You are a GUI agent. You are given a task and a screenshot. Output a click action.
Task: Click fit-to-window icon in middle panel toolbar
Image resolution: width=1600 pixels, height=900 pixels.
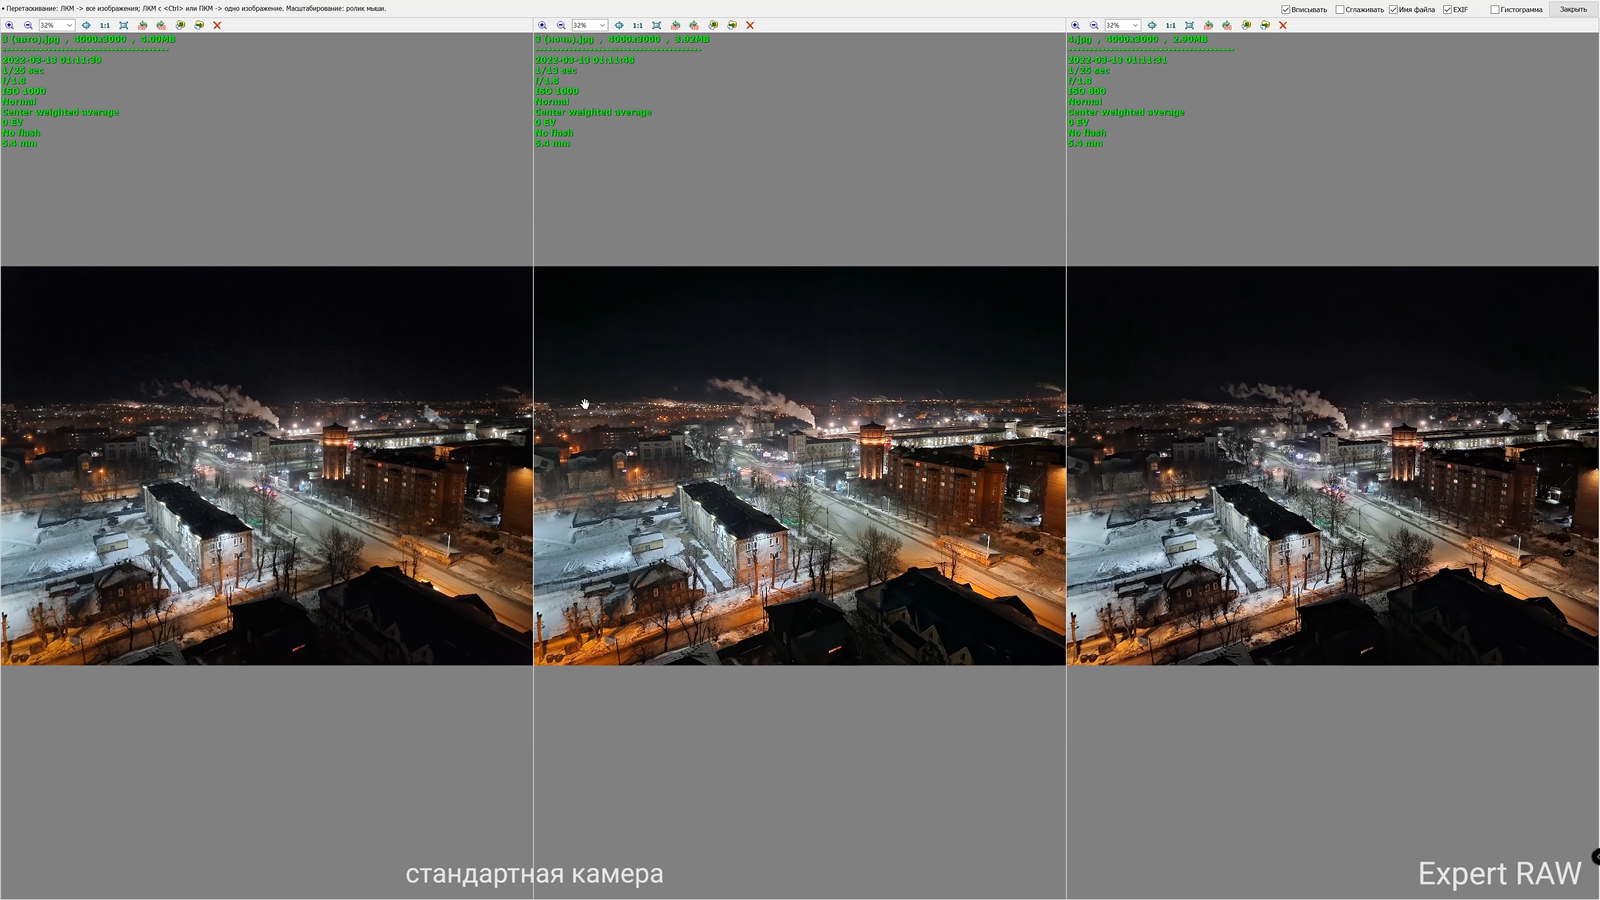click(x=657, y=25)
